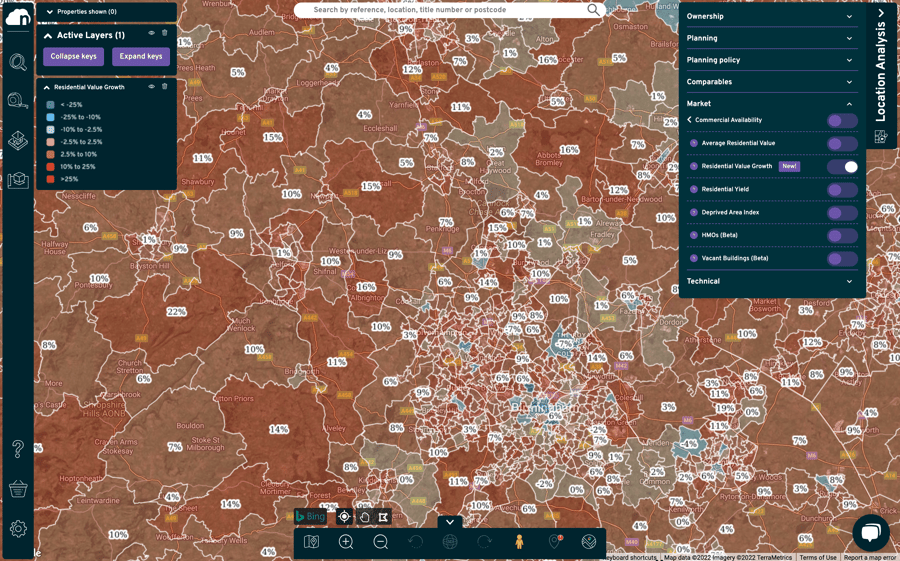
Task: Expand the Properties shown panel
Action: click(50, 12)
